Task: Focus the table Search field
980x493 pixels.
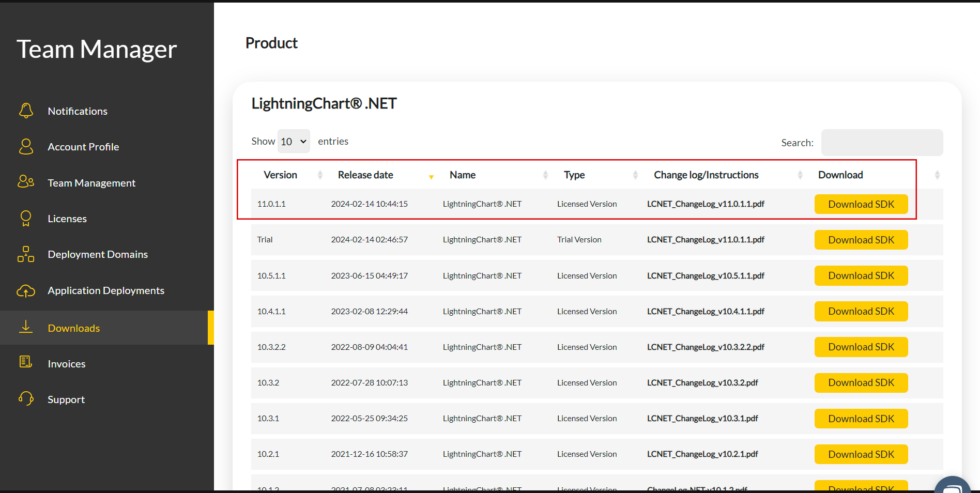Action: point(881,142)
